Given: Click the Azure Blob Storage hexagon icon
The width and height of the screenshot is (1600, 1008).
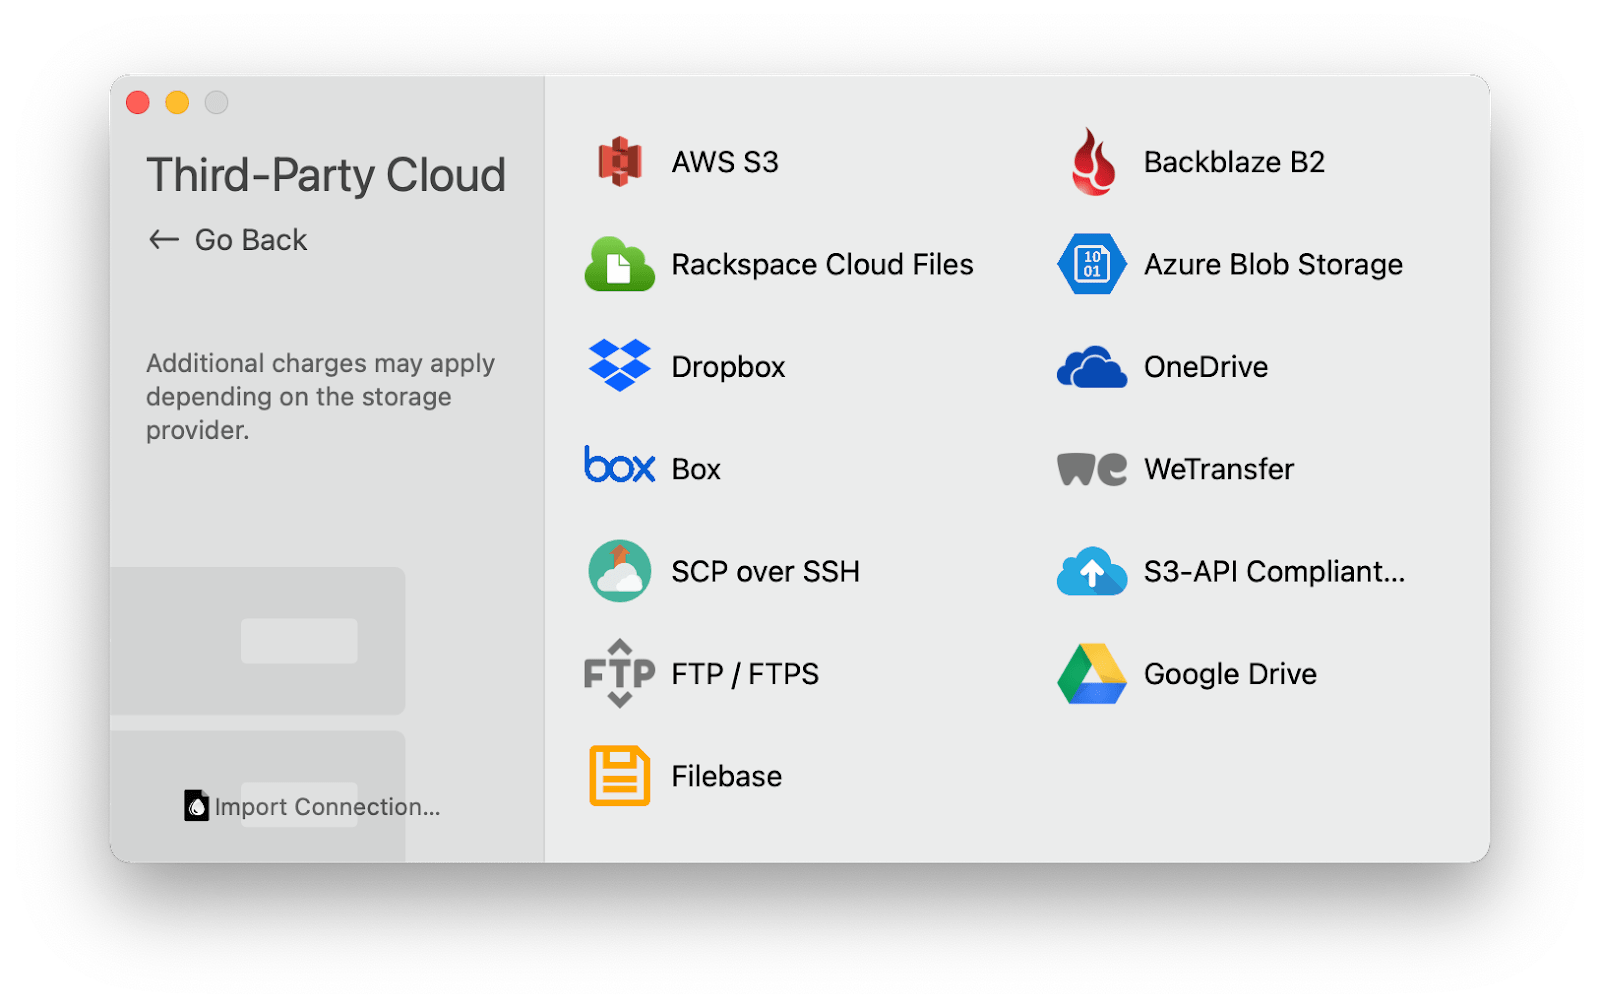Looking at the screenshot, I should (x=1092, y=264).
